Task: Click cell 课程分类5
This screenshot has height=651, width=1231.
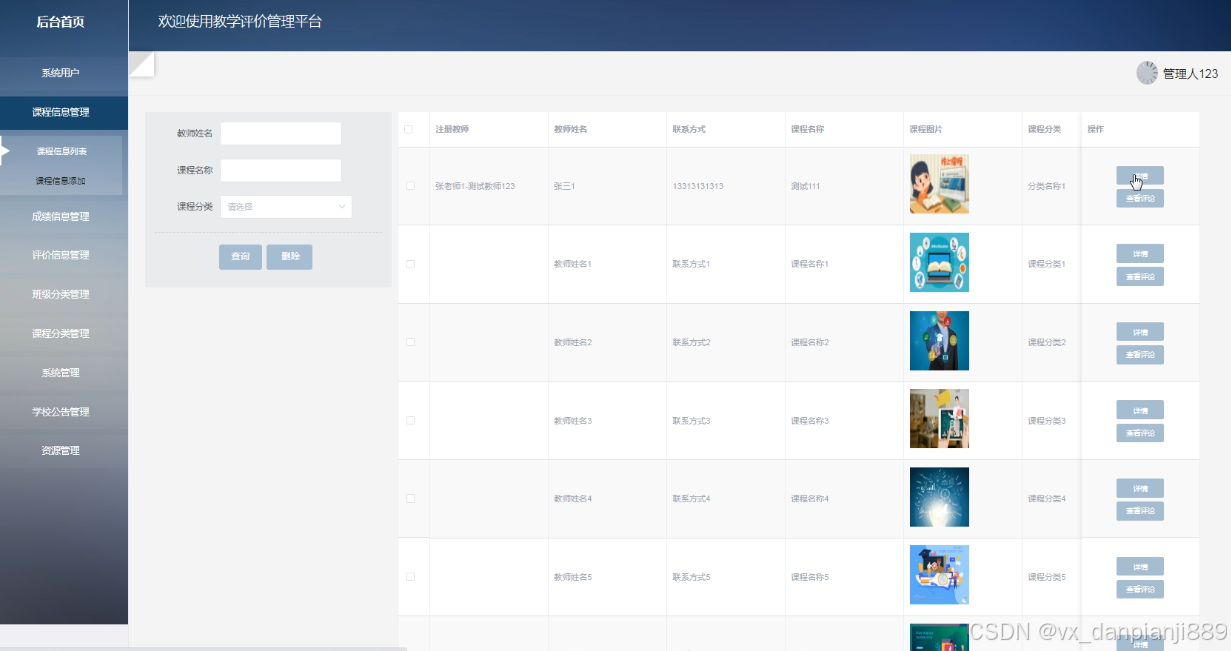Action: 1047,577
